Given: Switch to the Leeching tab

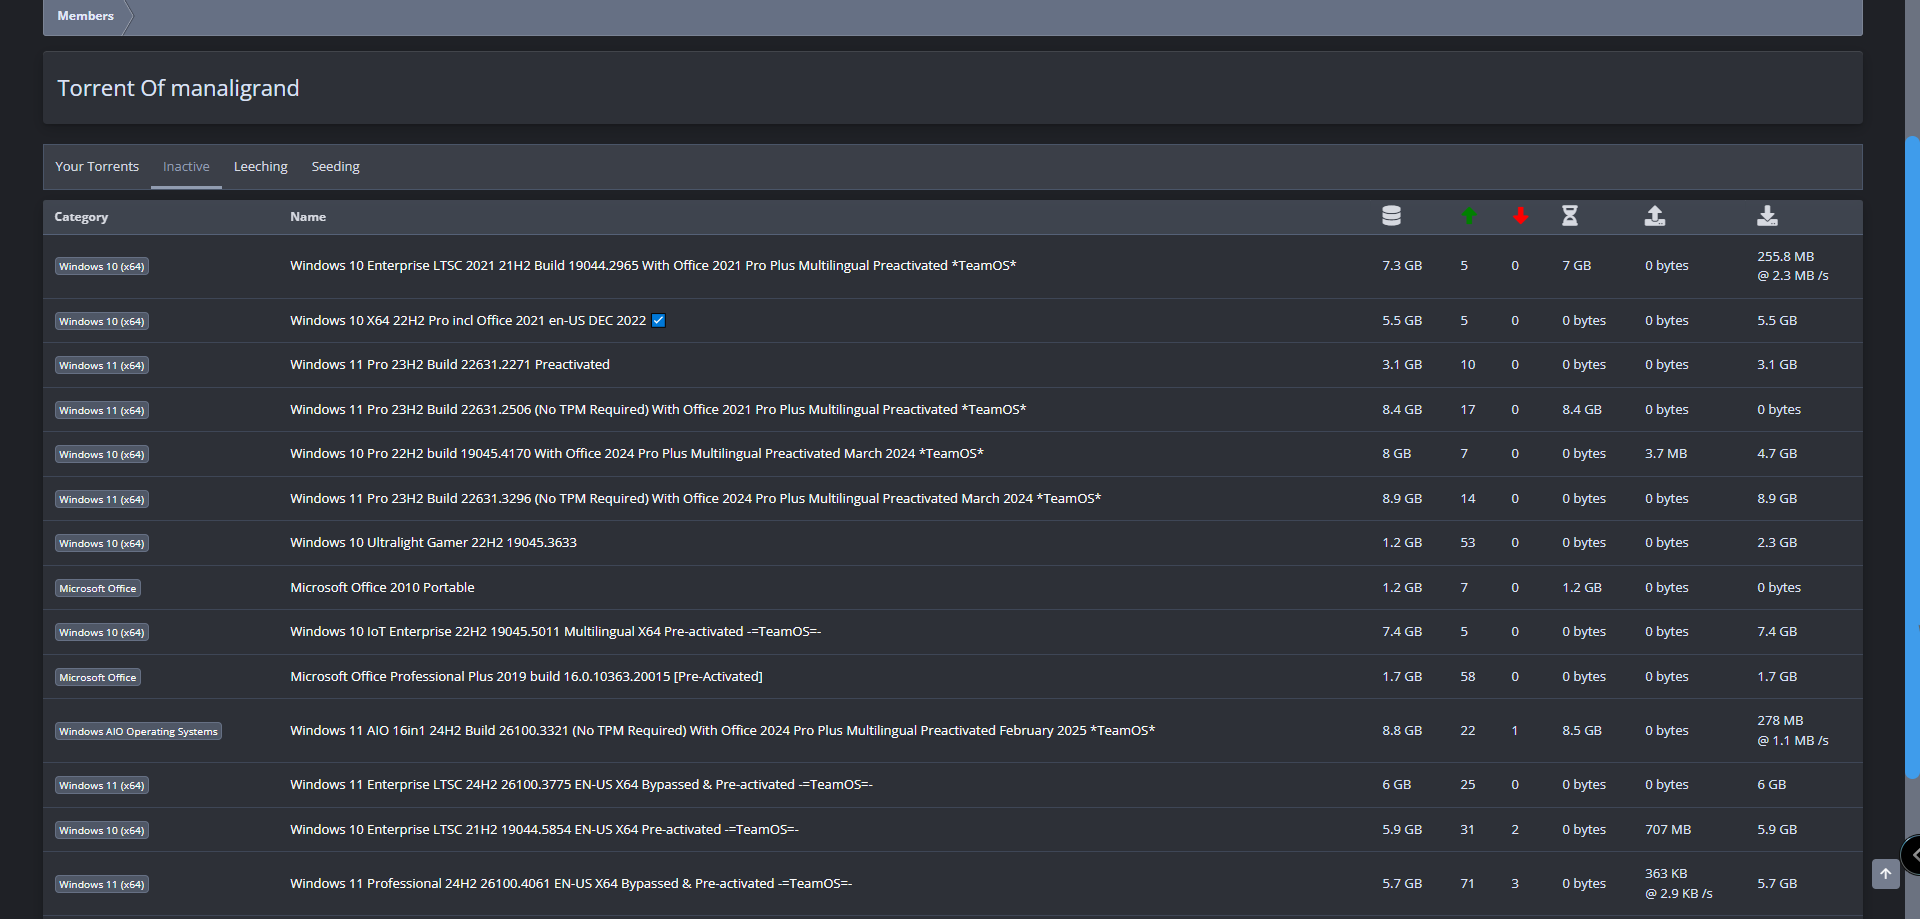Looking at the screenshot, I should point(261,167).
